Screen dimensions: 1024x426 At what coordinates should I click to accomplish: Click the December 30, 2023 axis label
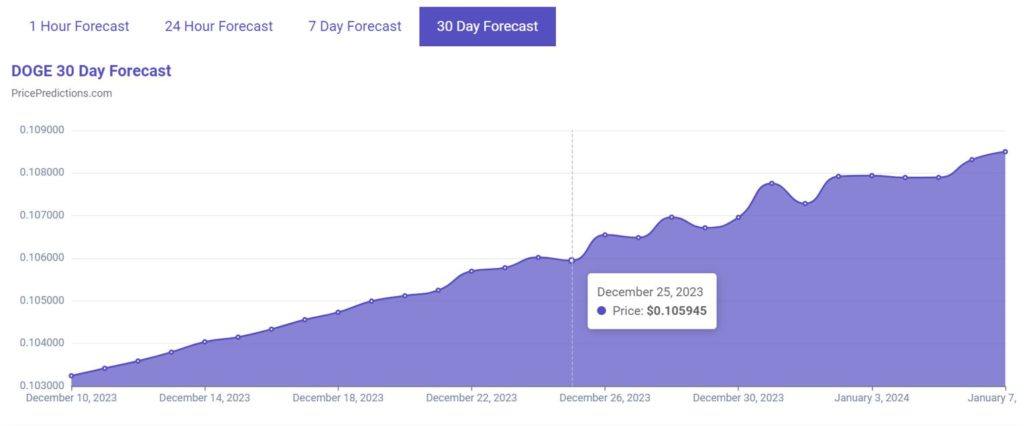click(739, 398)
